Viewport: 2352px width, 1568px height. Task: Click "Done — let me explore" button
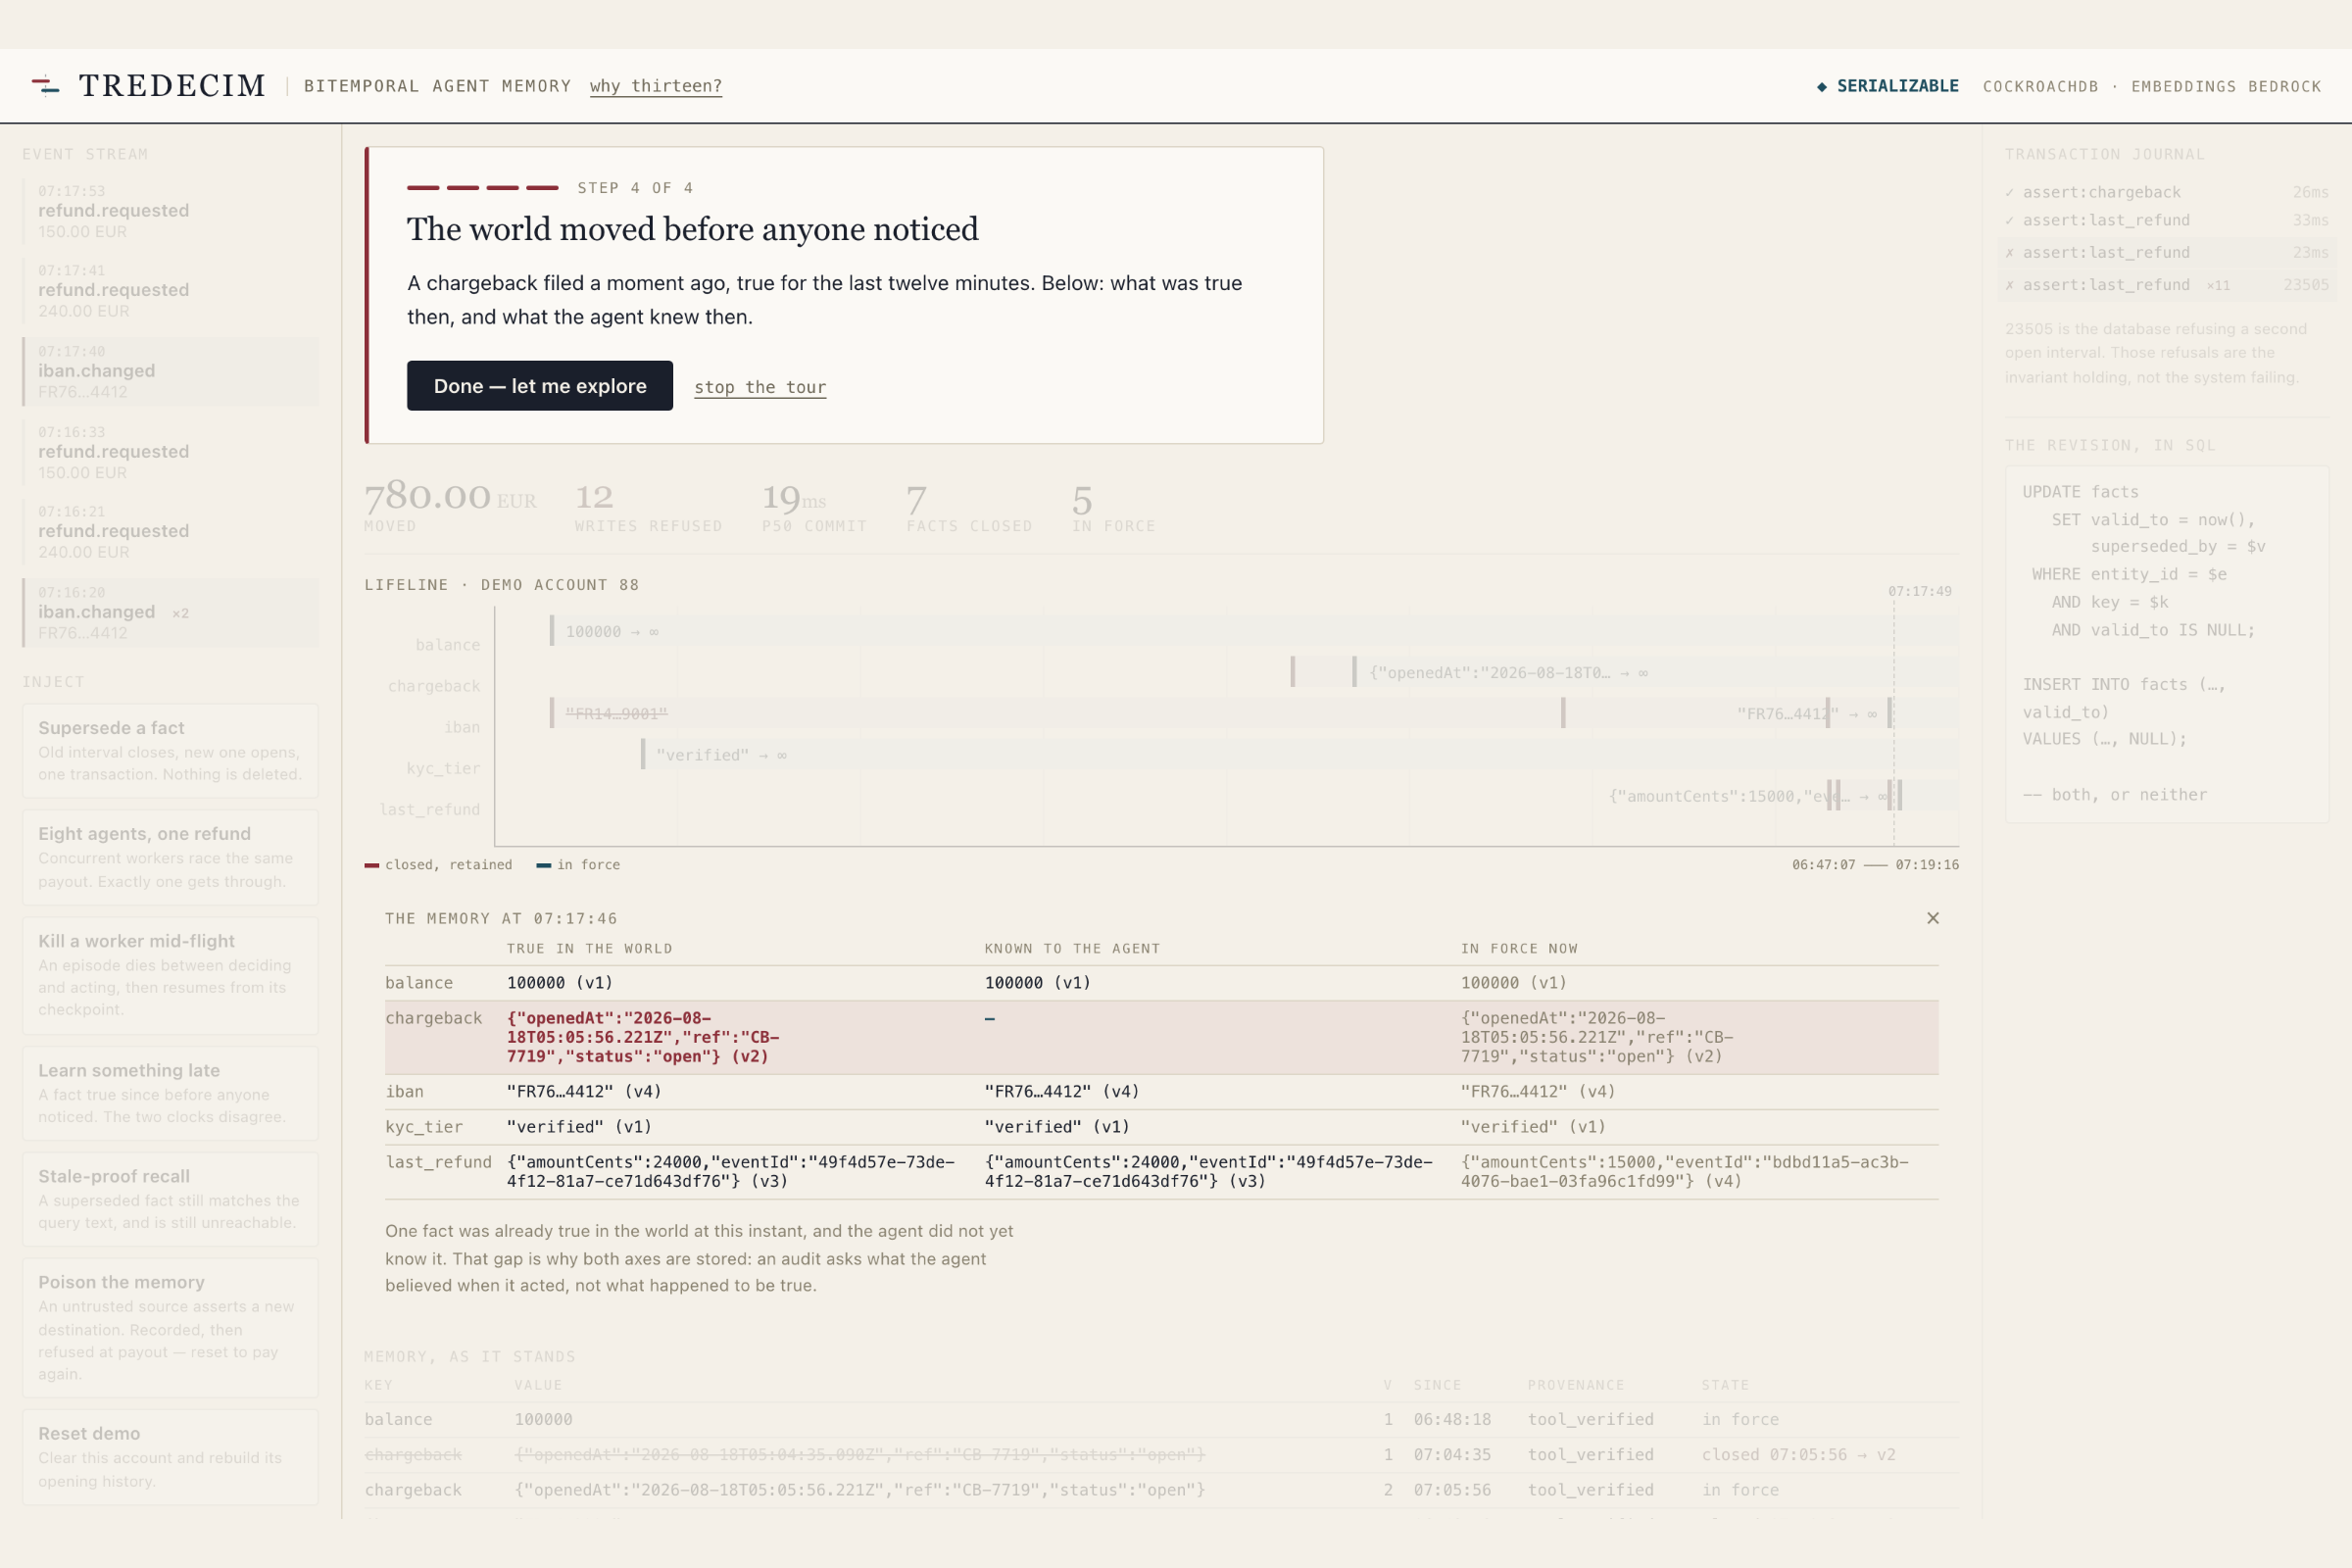tap(540, 386)
